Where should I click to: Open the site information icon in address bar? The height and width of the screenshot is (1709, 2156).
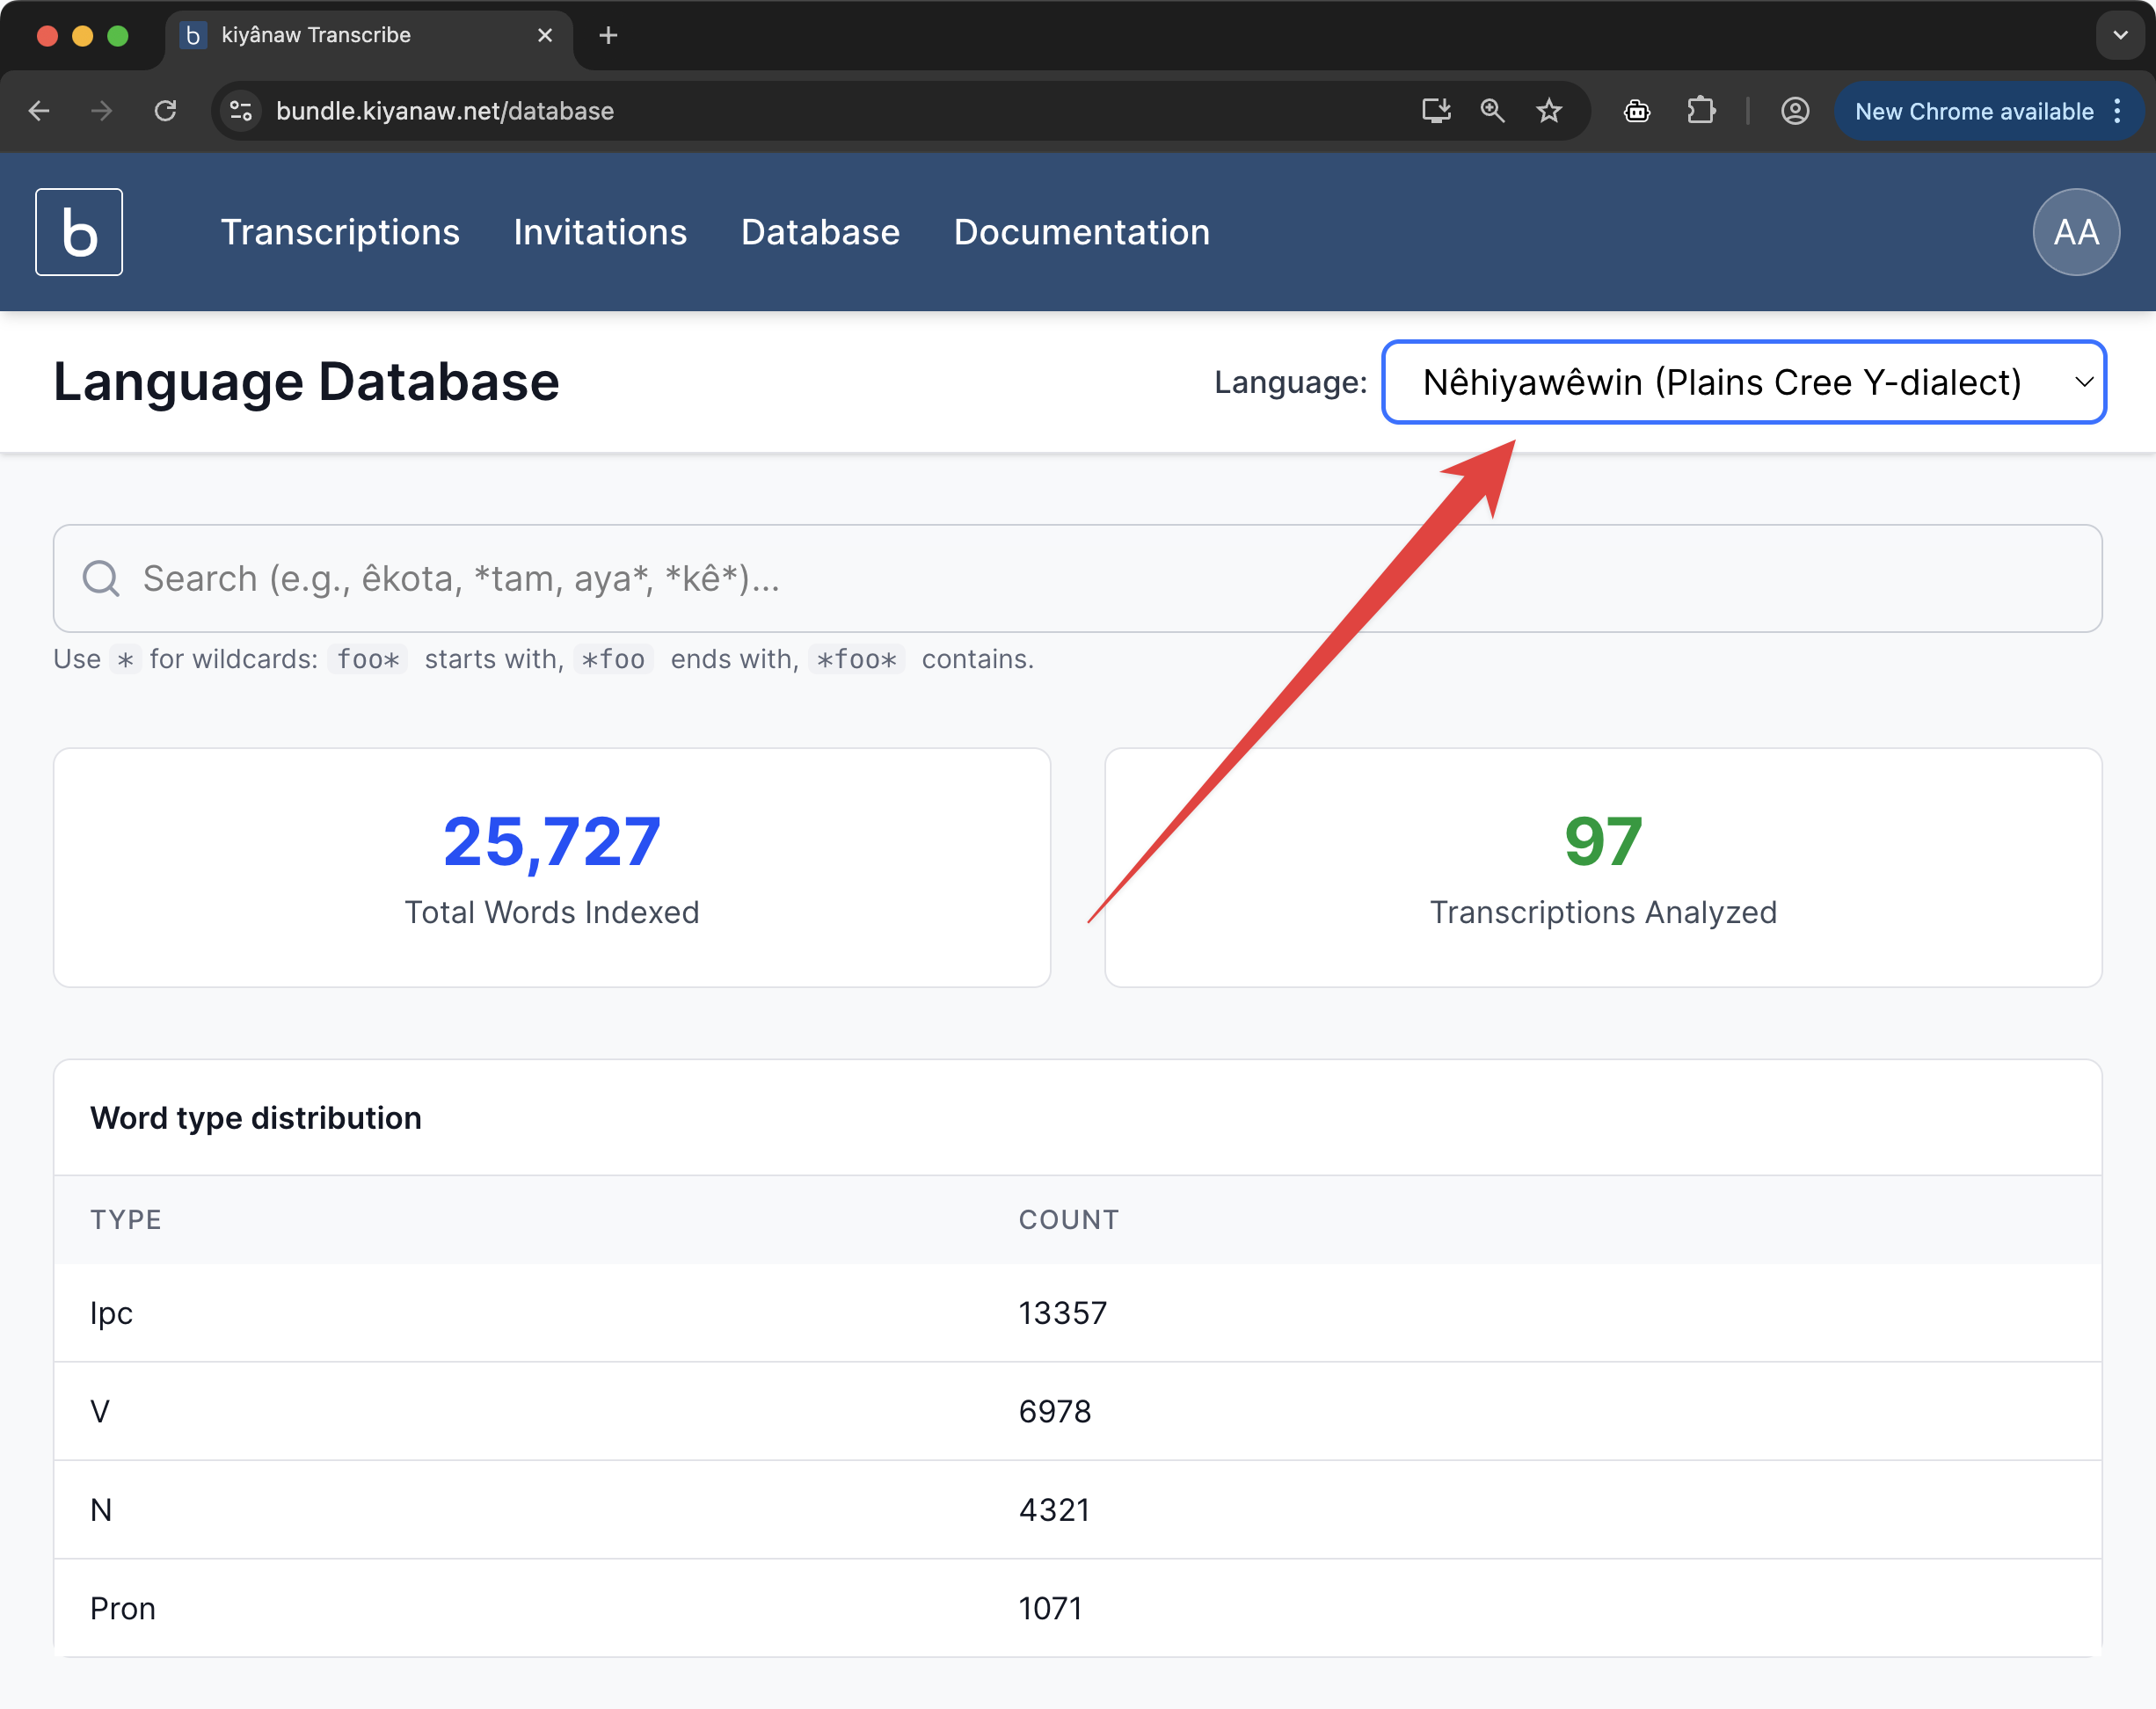click(240, 111)
